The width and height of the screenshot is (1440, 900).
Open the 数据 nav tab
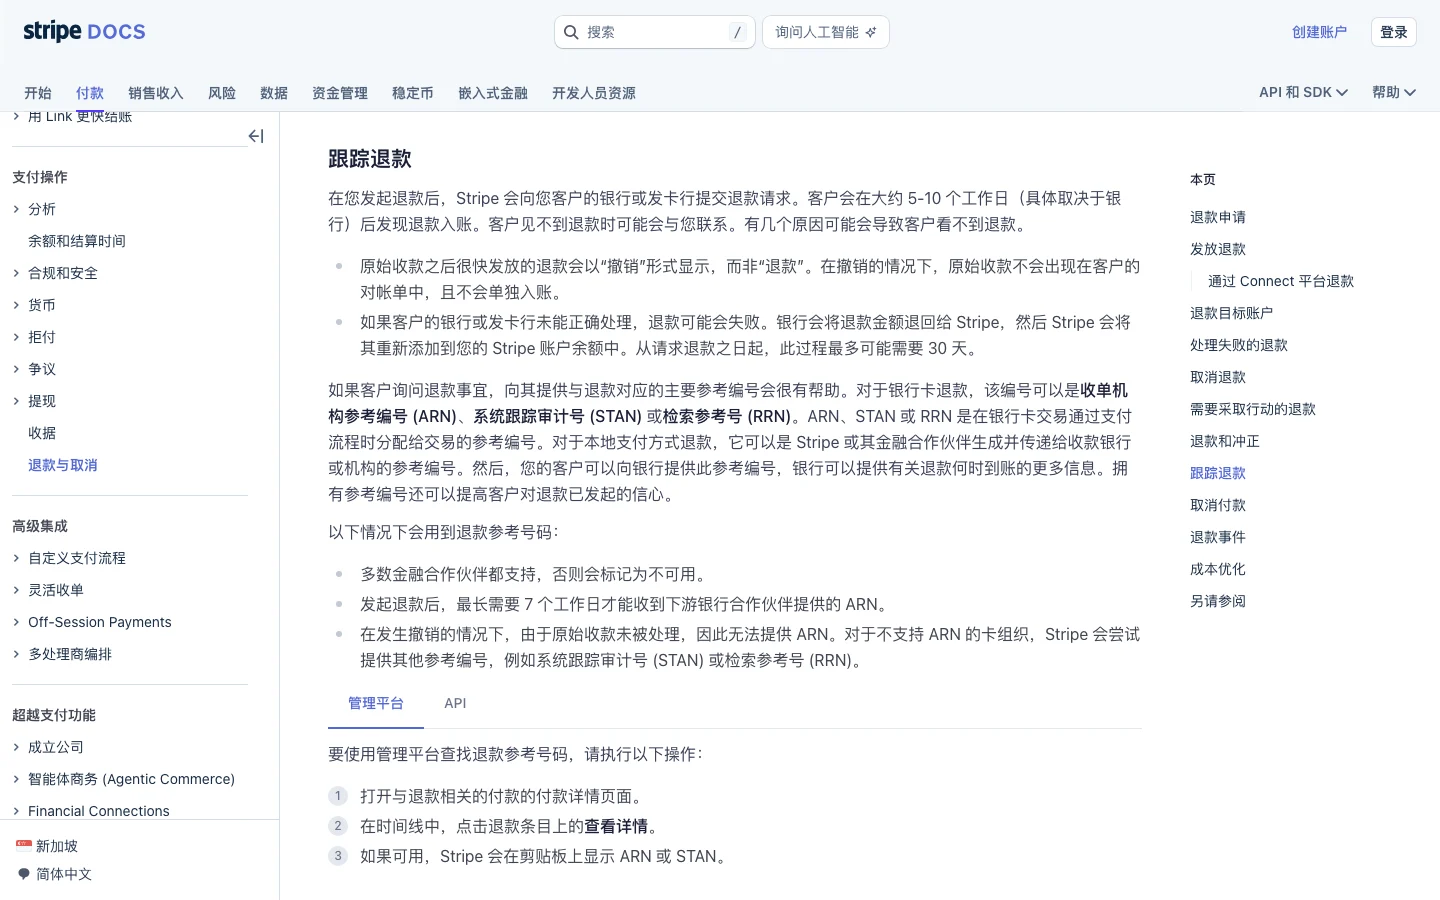274,93
